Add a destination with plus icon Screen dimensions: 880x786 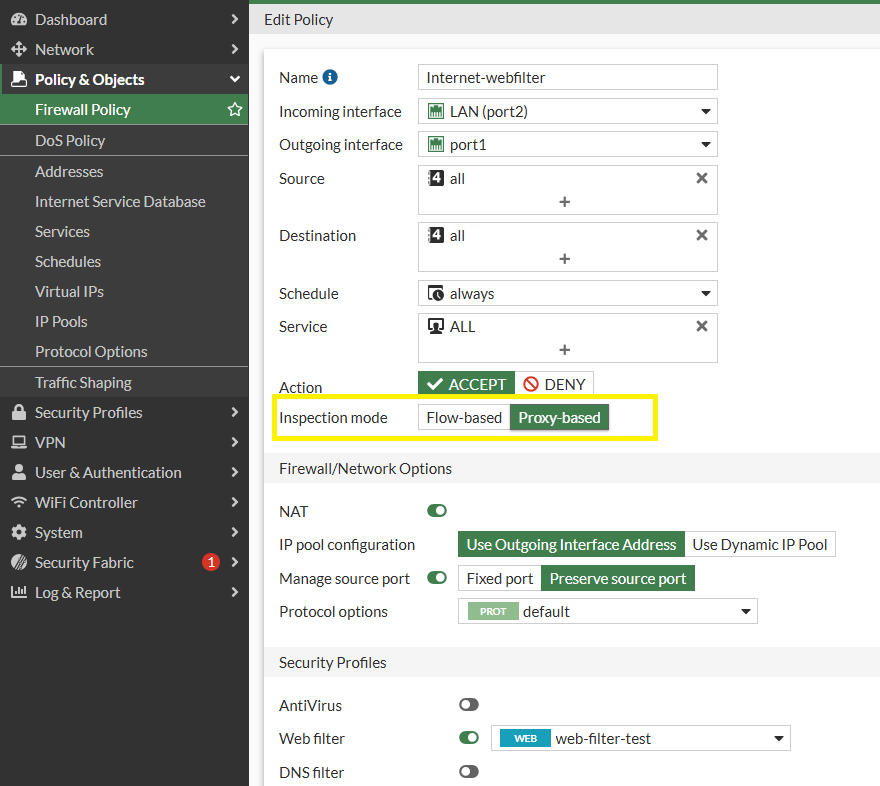(565, 259)
